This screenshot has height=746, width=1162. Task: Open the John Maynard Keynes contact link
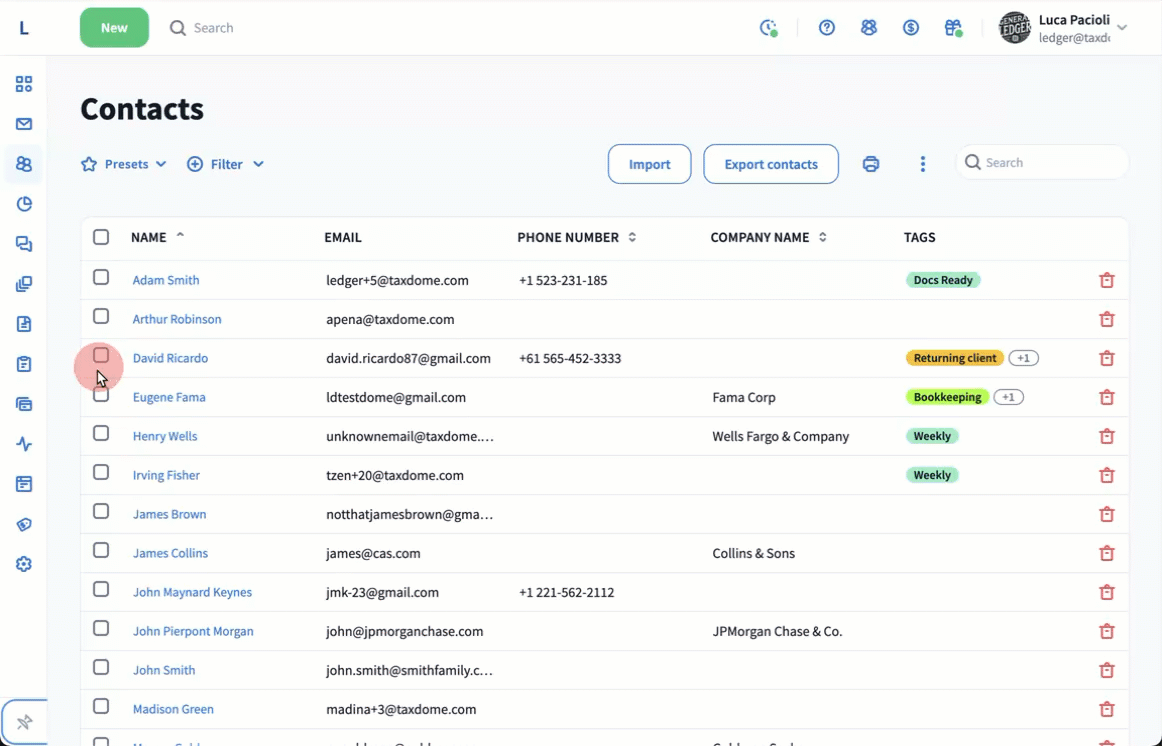click(192, 592)
